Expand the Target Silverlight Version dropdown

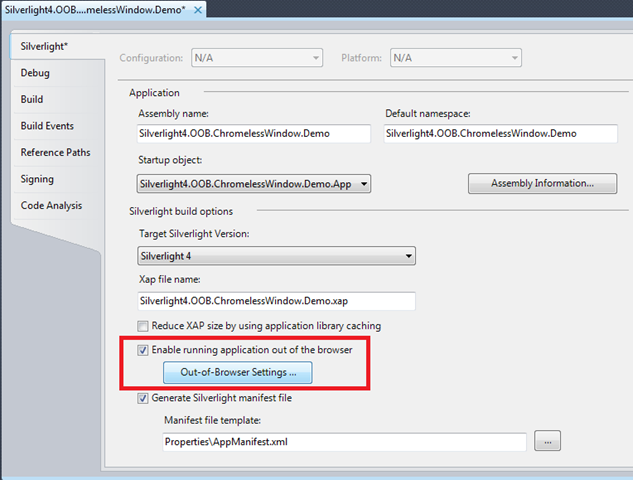(277, 256)
